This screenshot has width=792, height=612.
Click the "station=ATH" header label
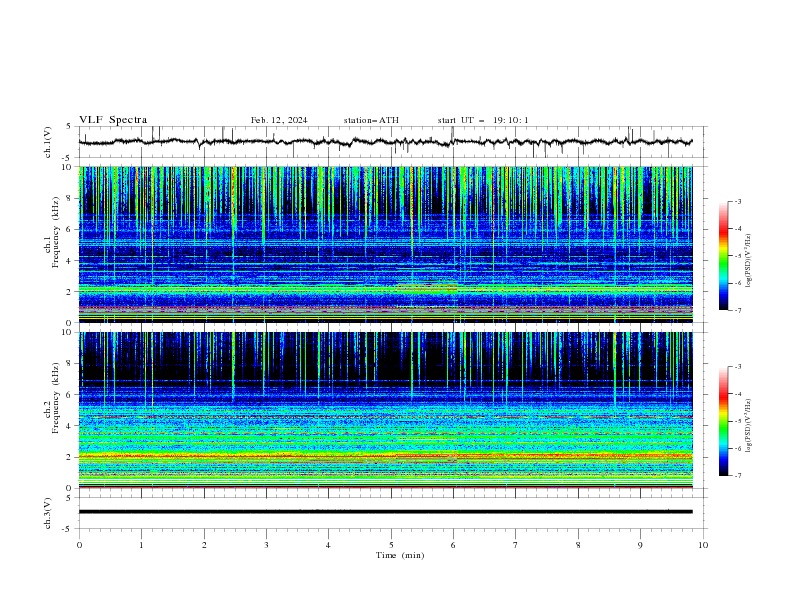coord(371,120)
